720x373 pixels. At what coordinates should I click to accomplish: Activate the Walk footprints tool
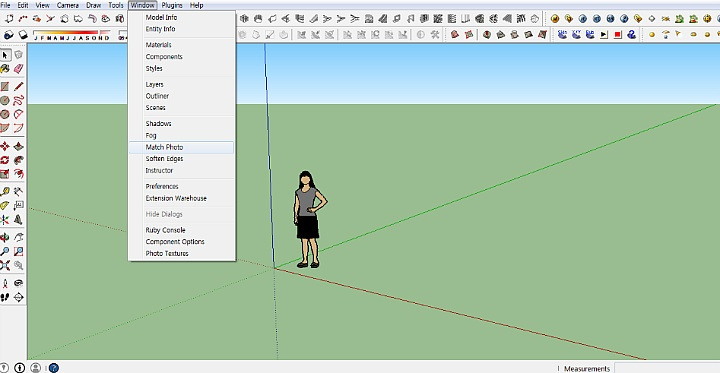5,297
